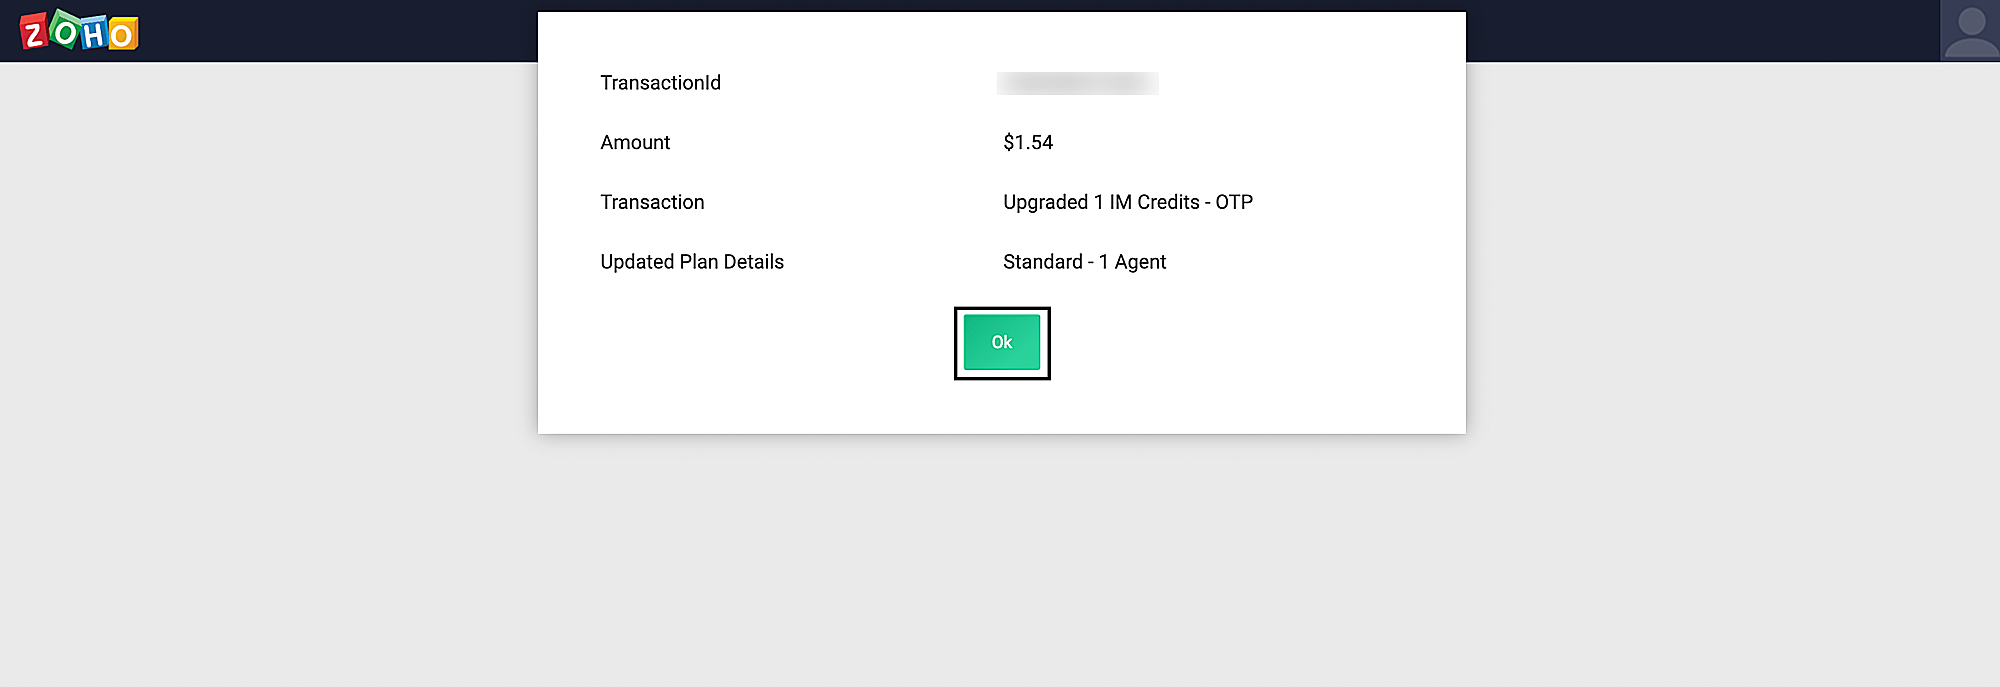Screen dimensions: 2000x687
Task: Click blank white area beneath Ok button
Action: [1002, 408]
